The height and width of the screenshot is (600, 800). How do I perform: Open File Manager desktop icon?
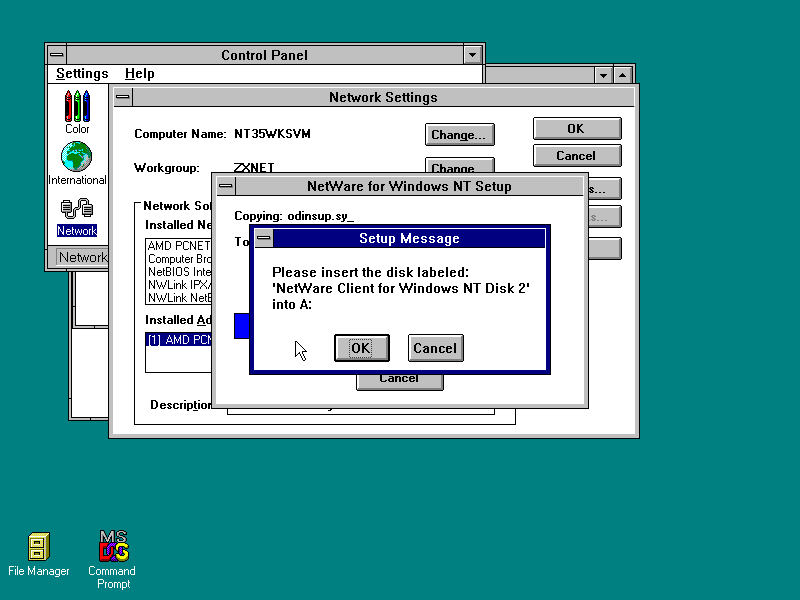pos(39,555)
